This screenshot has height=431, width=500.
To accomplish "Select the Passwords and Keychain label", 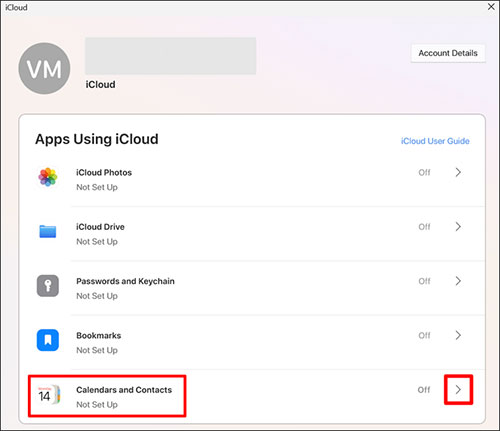I will tap(125, 281).
